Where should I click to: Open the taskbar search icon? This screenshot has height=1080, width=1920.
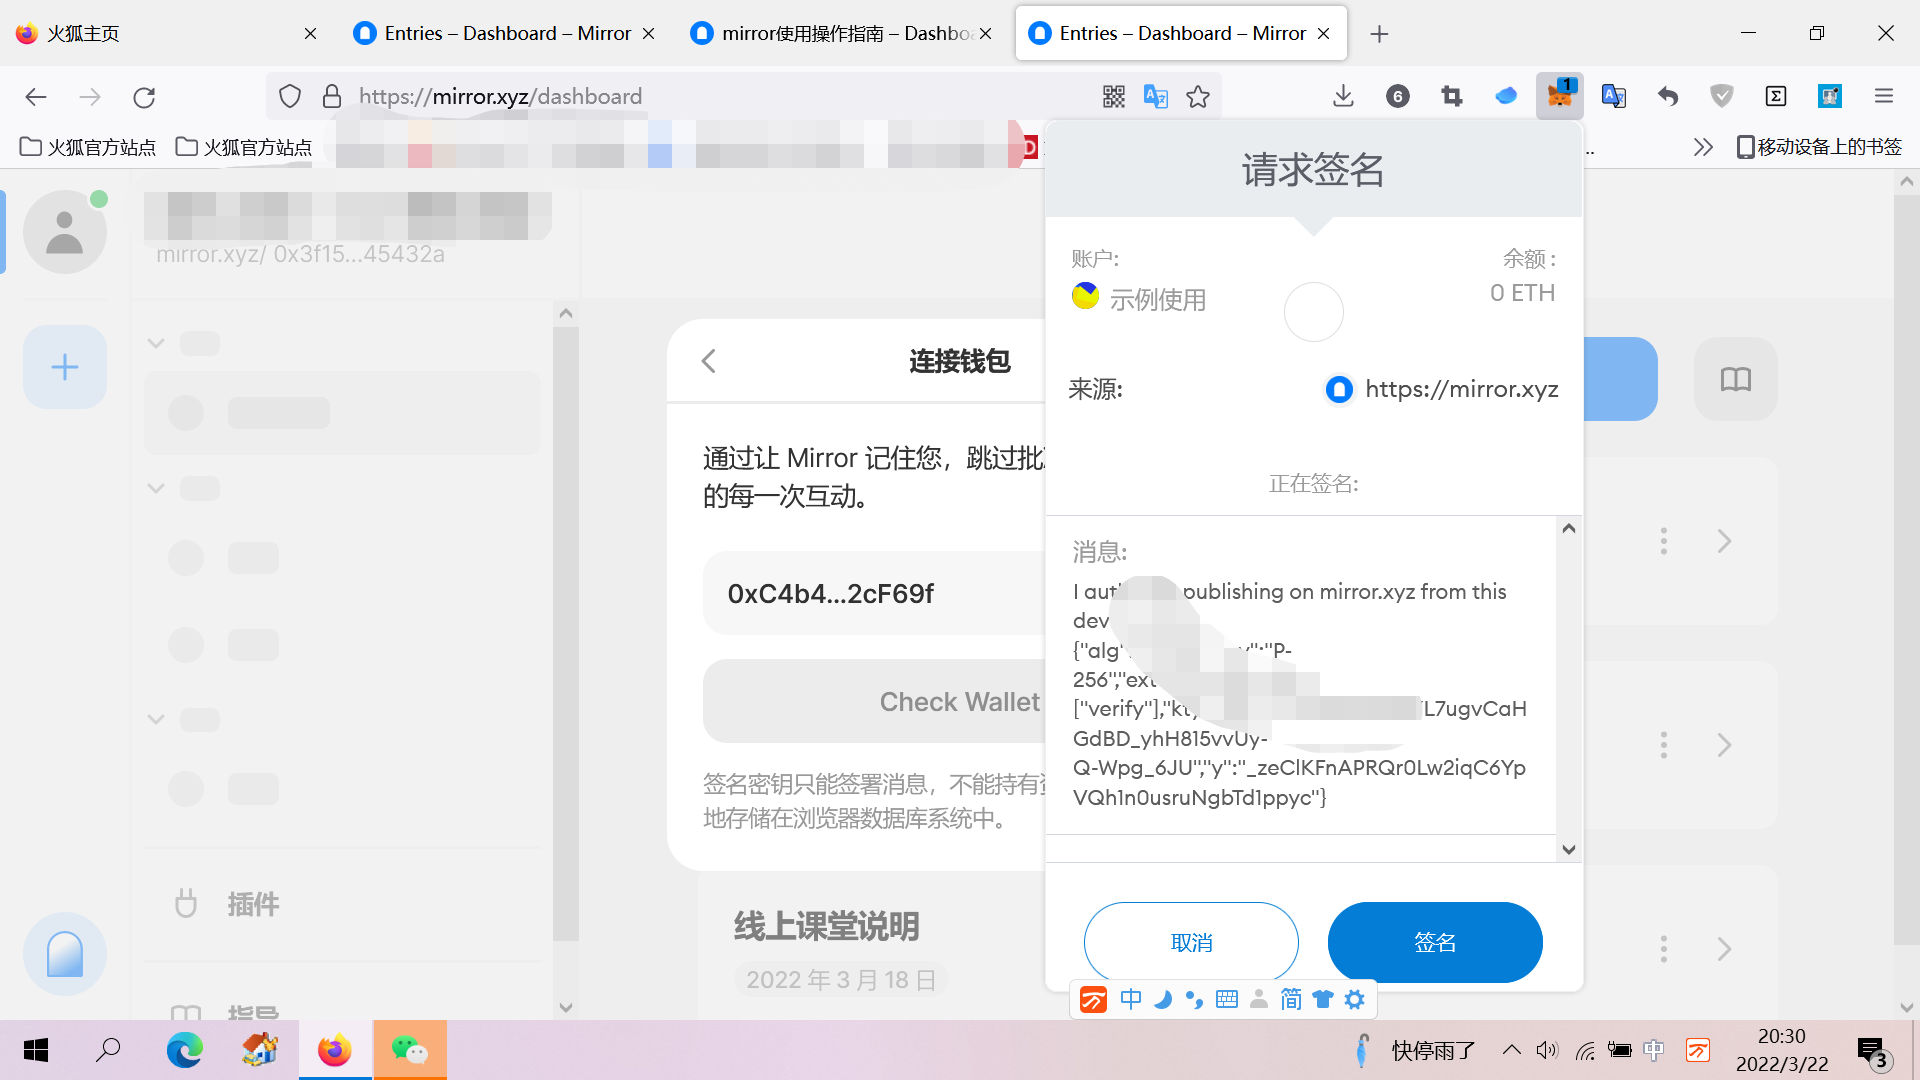click(x=108, y=1050)
